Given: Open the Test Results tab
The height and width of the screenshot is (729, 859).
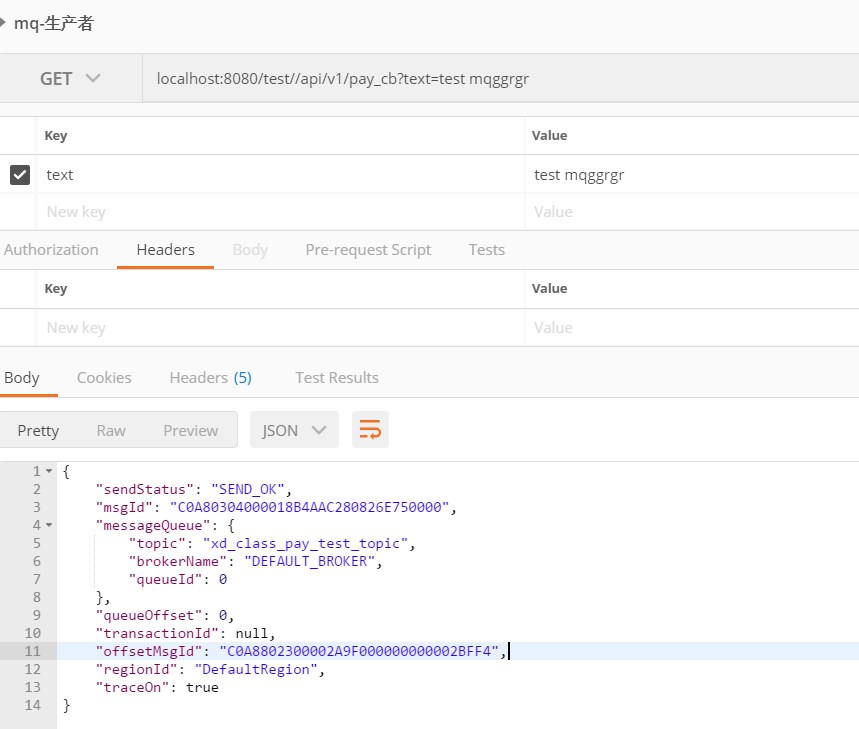Looking at the screenshot, I should (336, 377).
